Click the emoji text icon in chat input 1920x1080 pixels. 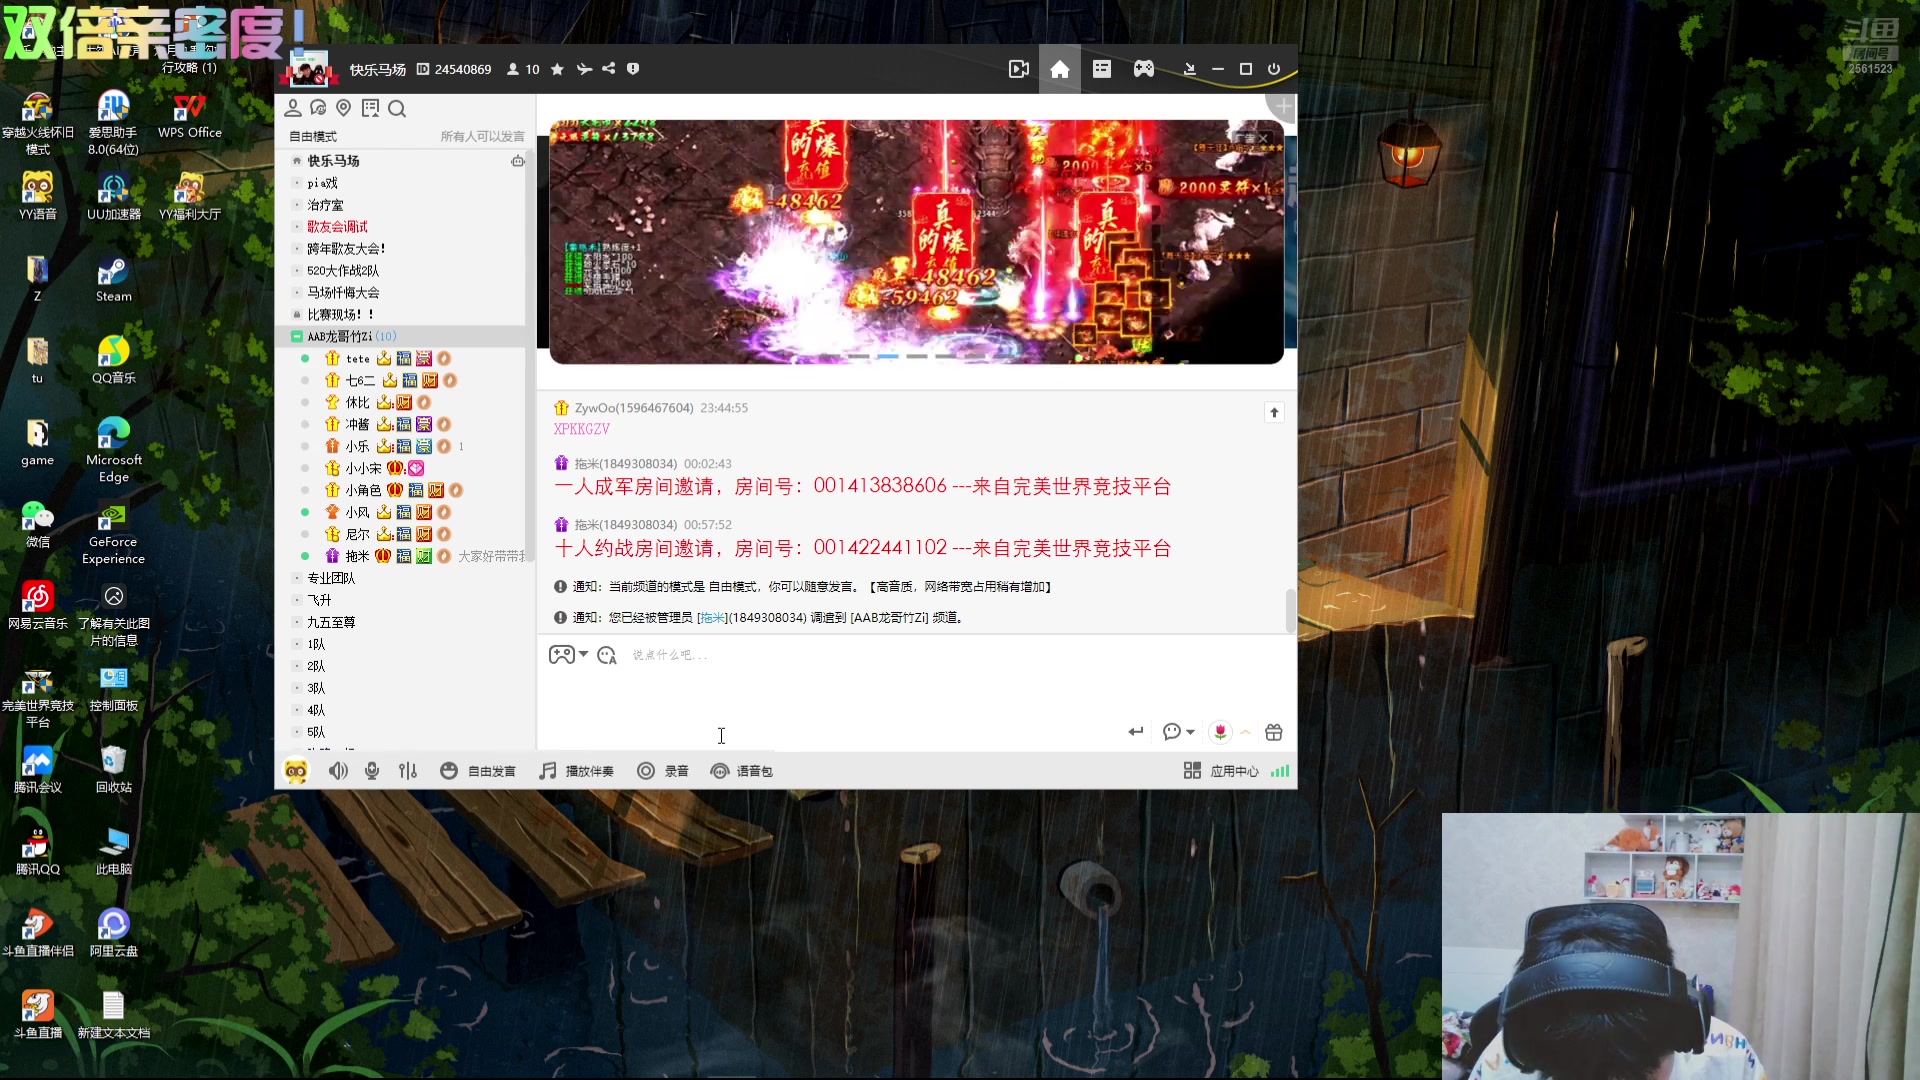coord(606,655)
